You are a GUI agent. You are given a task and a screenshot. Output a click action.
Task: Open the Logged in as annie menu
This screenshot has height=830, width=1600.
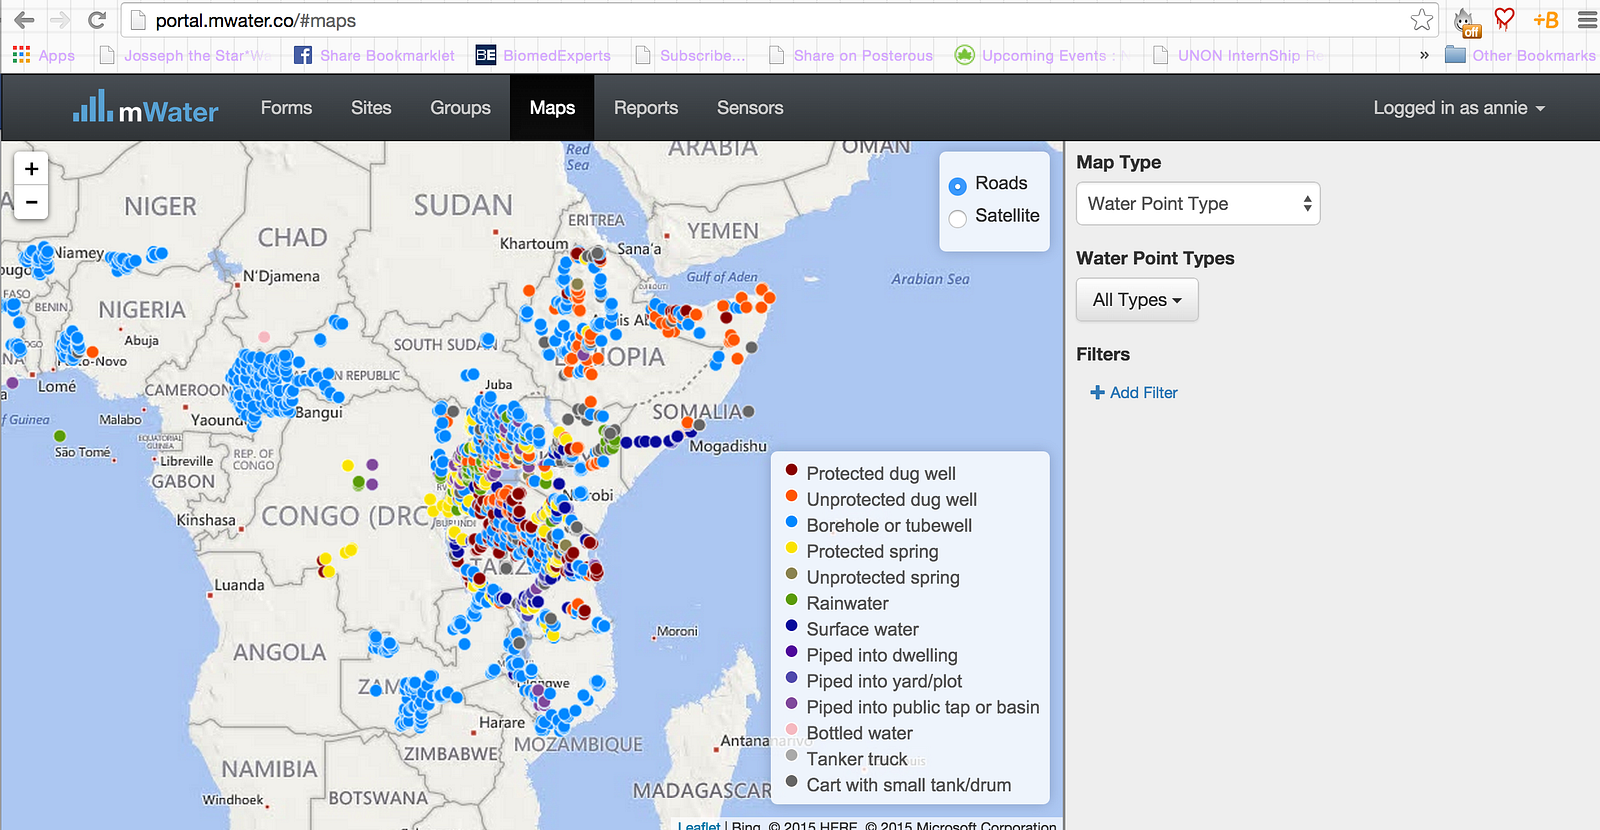coord(1458,108)
